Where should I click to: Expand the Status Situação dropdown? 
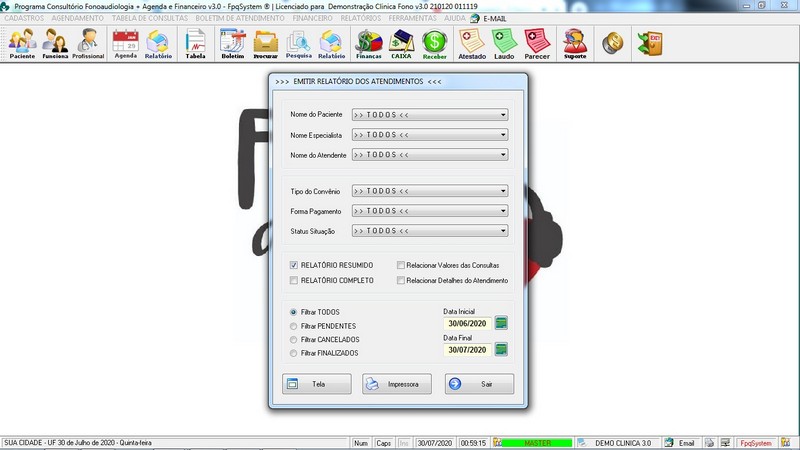click(x=503, y=231)
